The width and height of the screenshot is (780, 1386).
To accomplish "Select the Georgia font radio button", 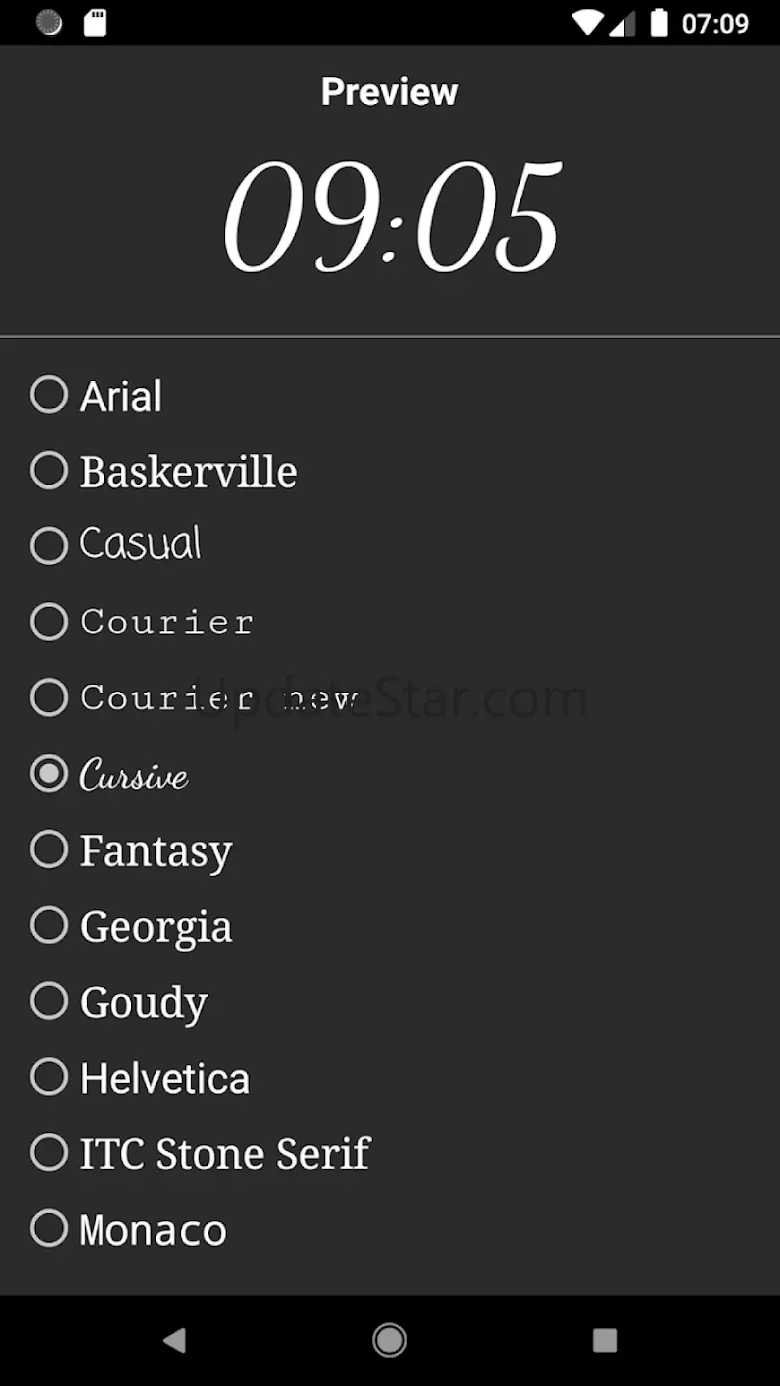I will pyautogui.click(x=49, y=926).
